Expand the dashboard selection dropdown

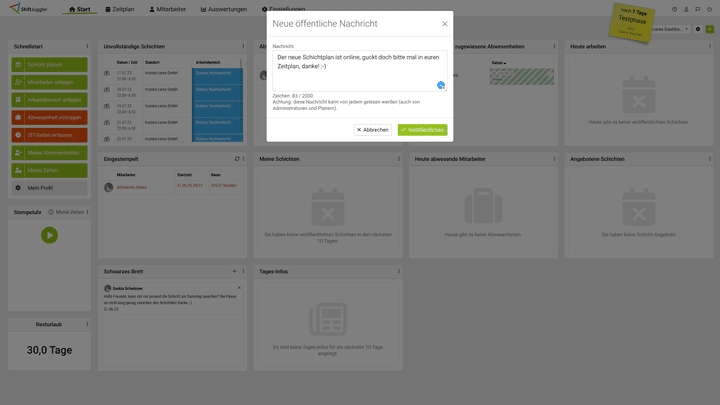(686, 29)
